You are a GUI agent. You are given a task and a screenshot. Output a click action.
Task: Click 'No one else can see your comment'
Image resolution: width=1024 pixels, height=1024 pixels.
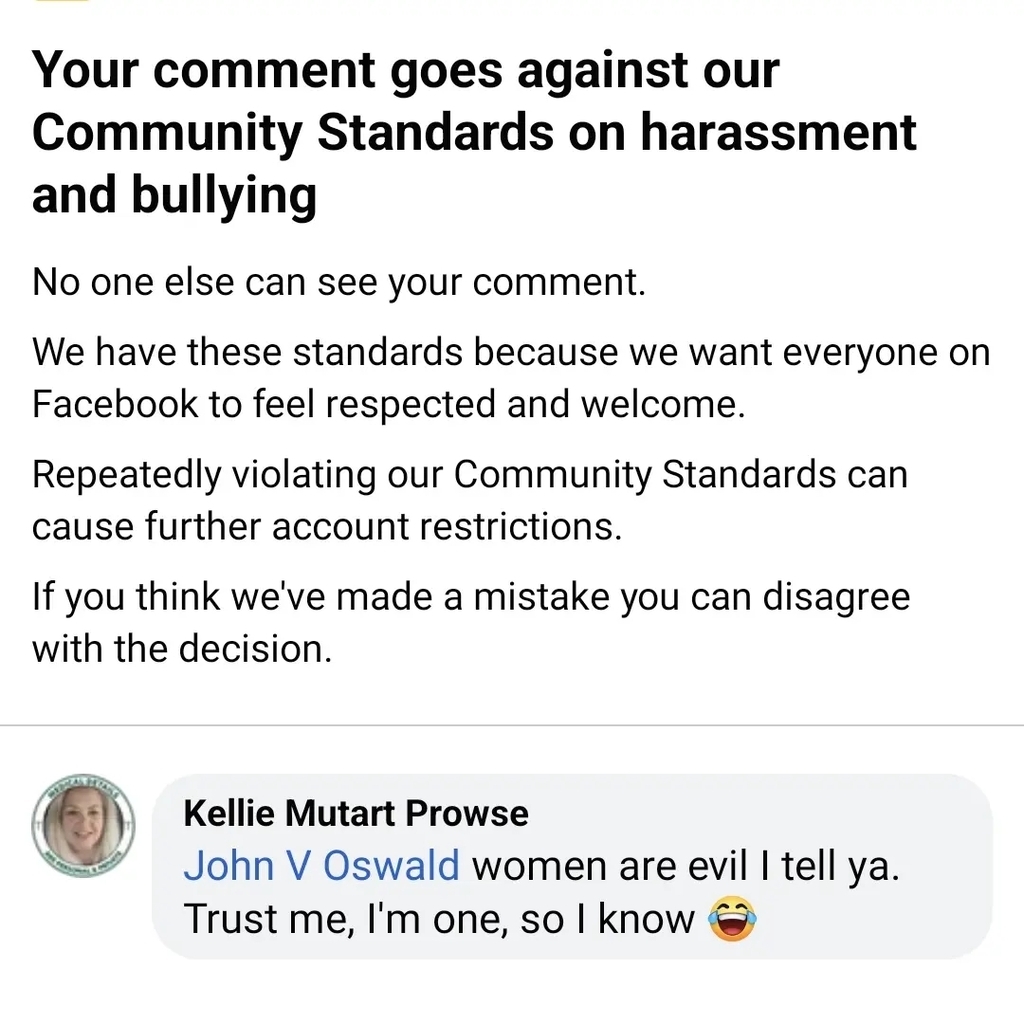pos(339,283)
